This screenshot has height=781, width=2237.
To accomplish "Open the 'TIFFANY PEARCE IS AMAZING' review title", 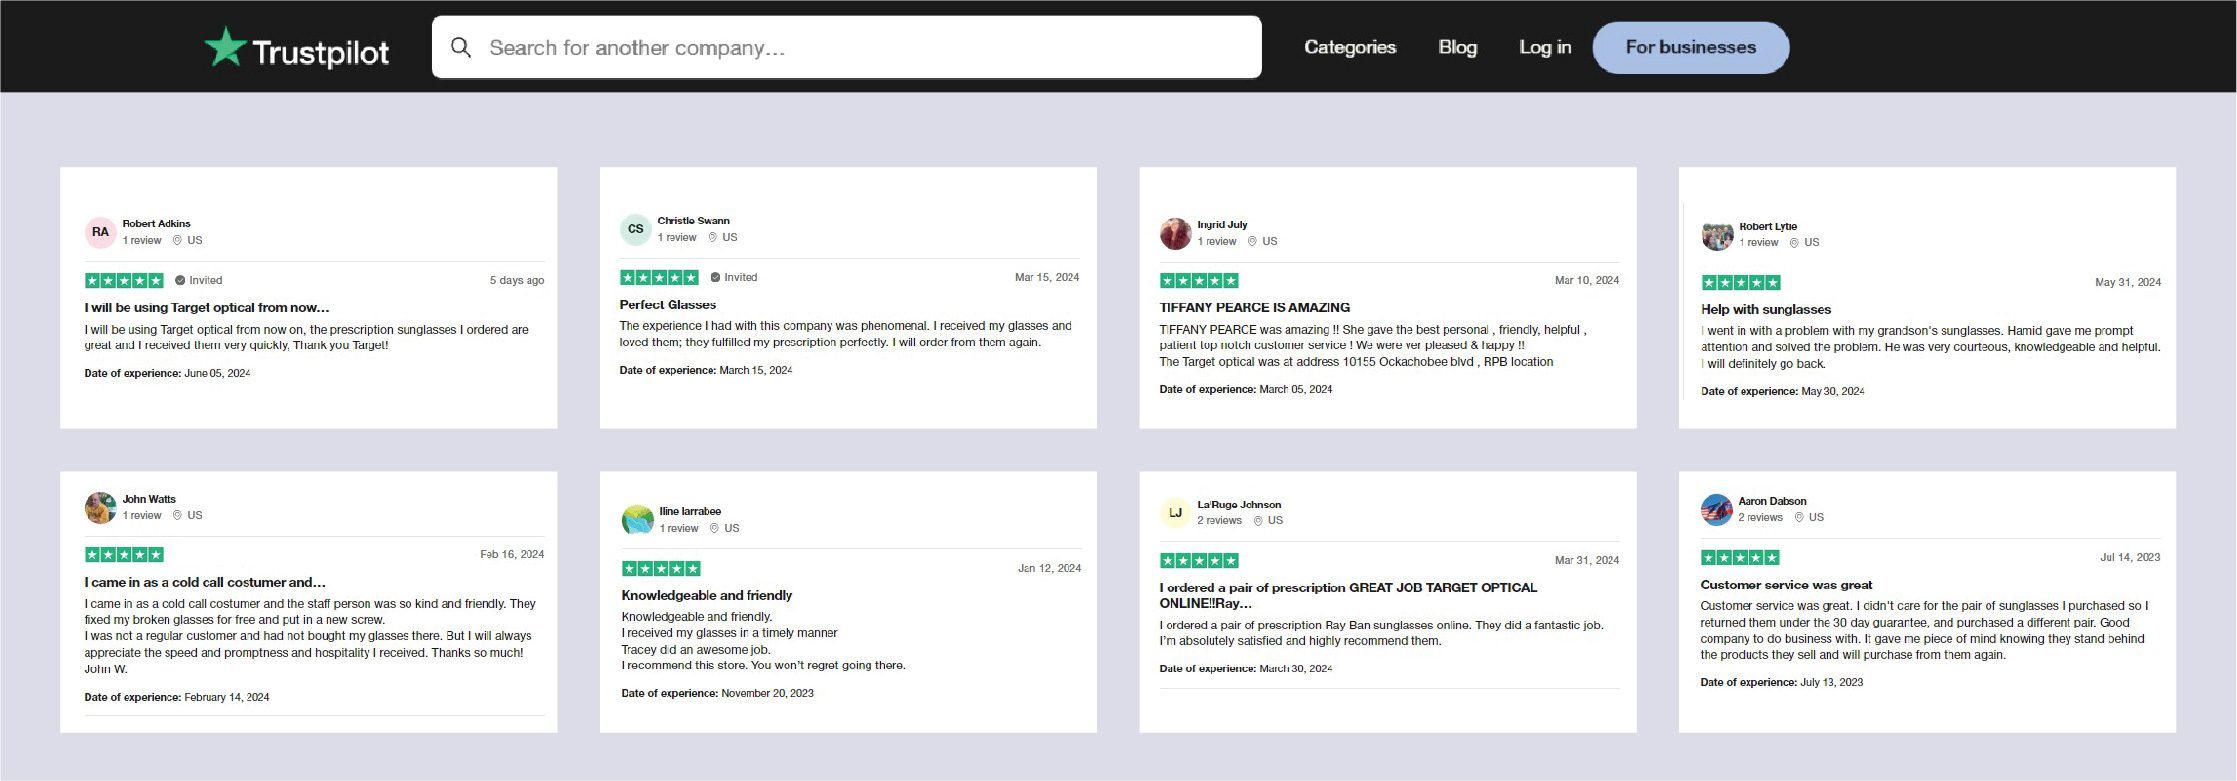I will (x=1254, y=308).
